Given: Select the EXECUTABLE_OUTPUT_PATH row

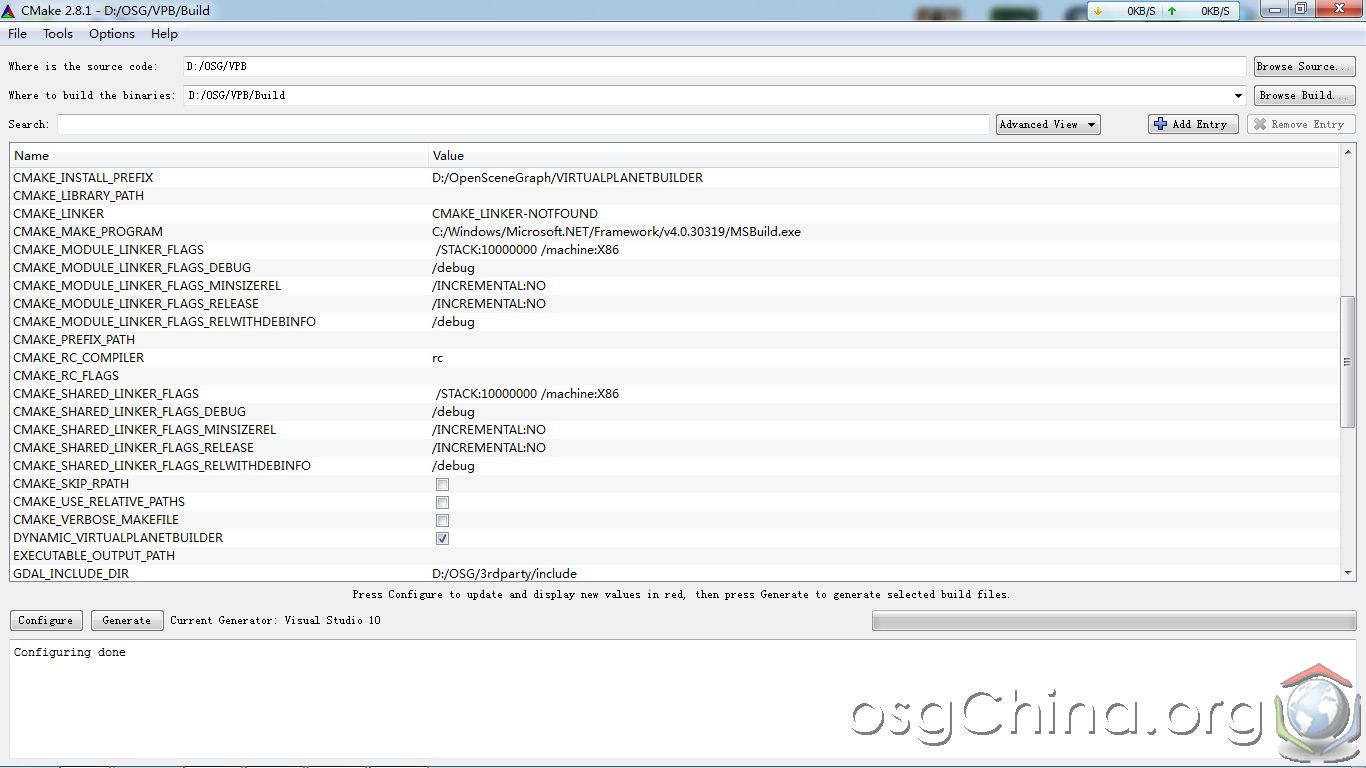Looking at the screenshot, I should point(674,556).
